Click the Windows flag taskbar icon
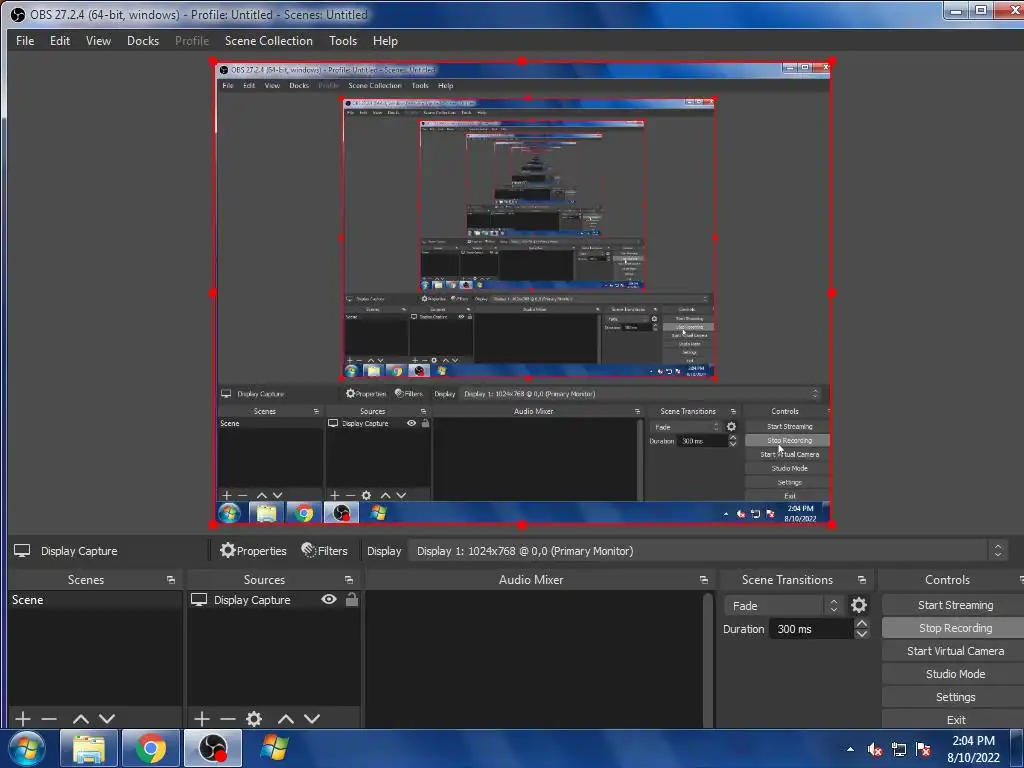Viewport: 1024px width, 768px height. click(274, 748)
